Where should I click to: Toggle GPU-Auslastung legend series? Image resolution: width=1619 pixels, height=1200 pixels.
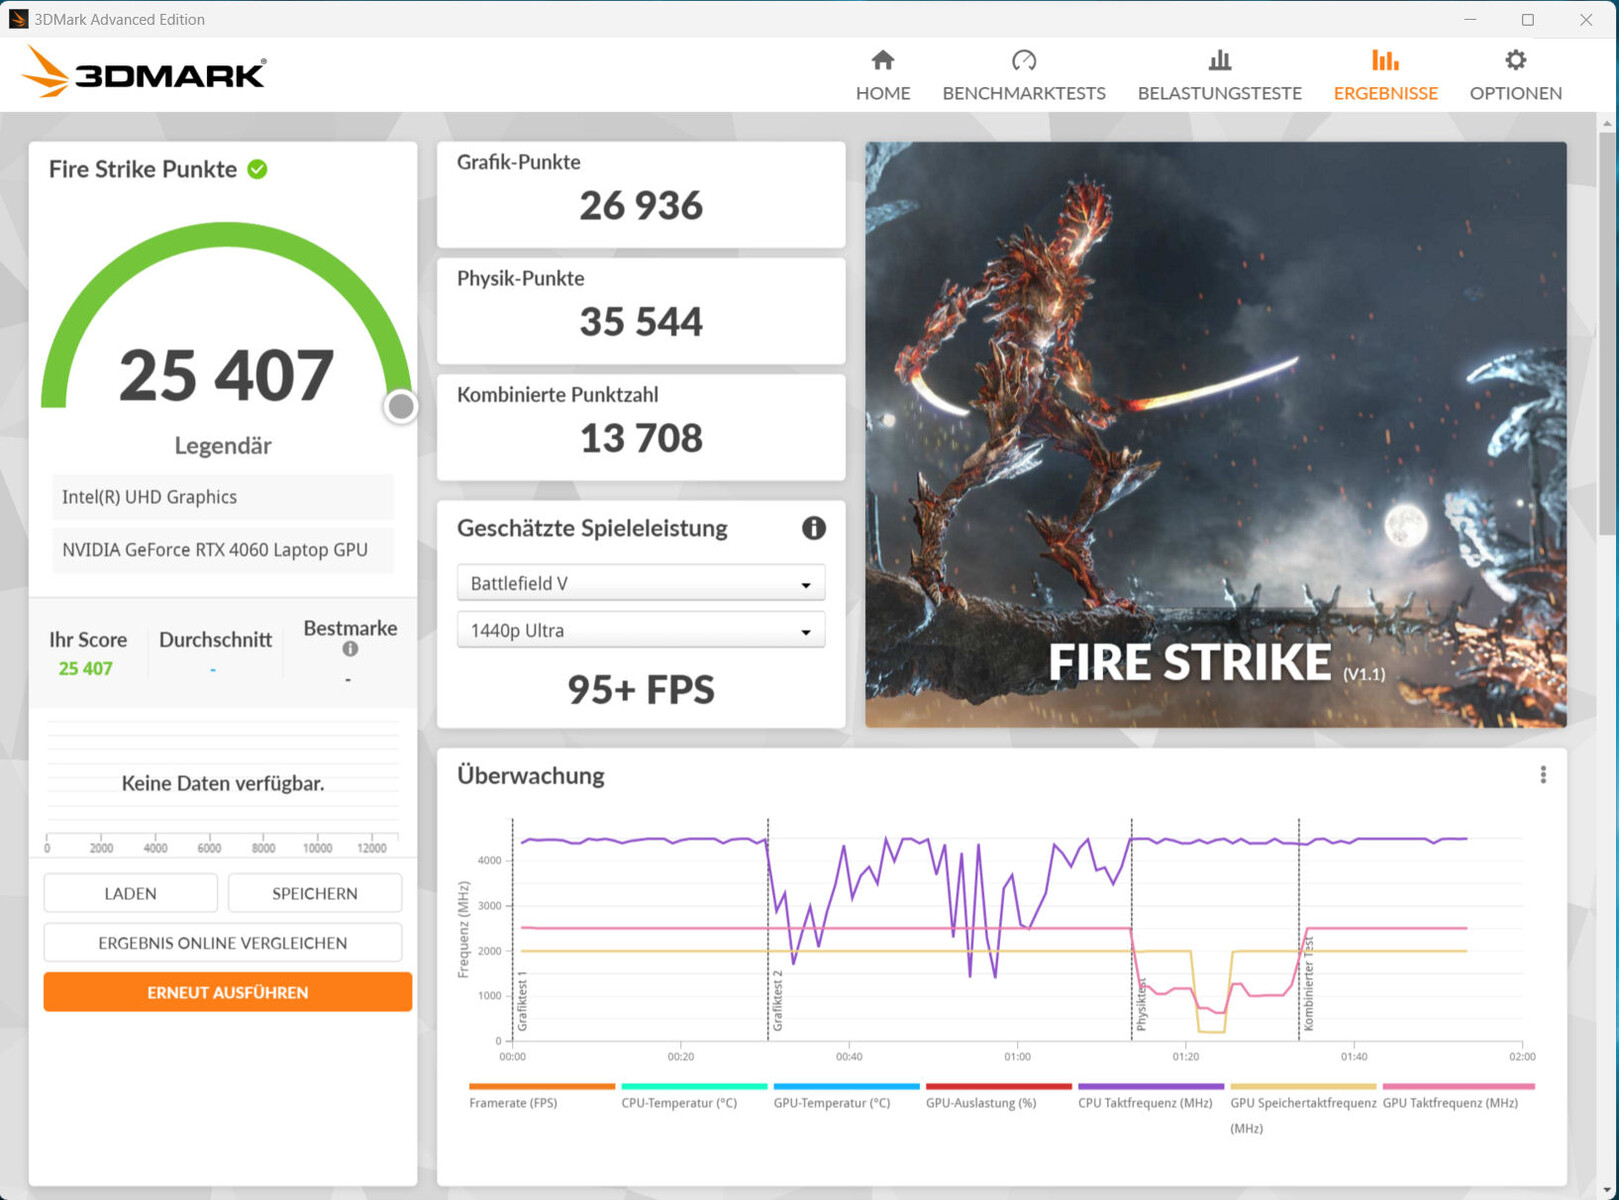tap(998, 1096)
